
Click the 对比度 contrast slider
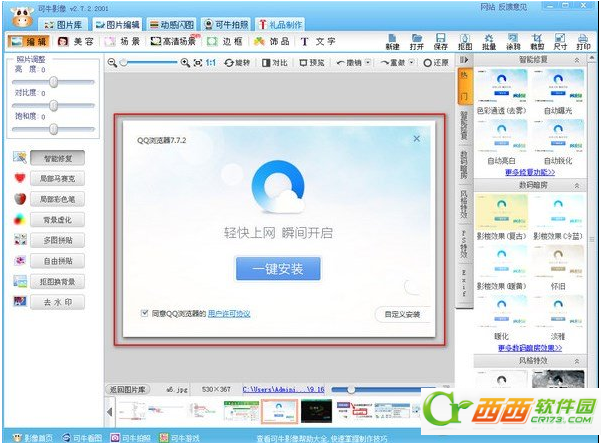coord(53,105)
